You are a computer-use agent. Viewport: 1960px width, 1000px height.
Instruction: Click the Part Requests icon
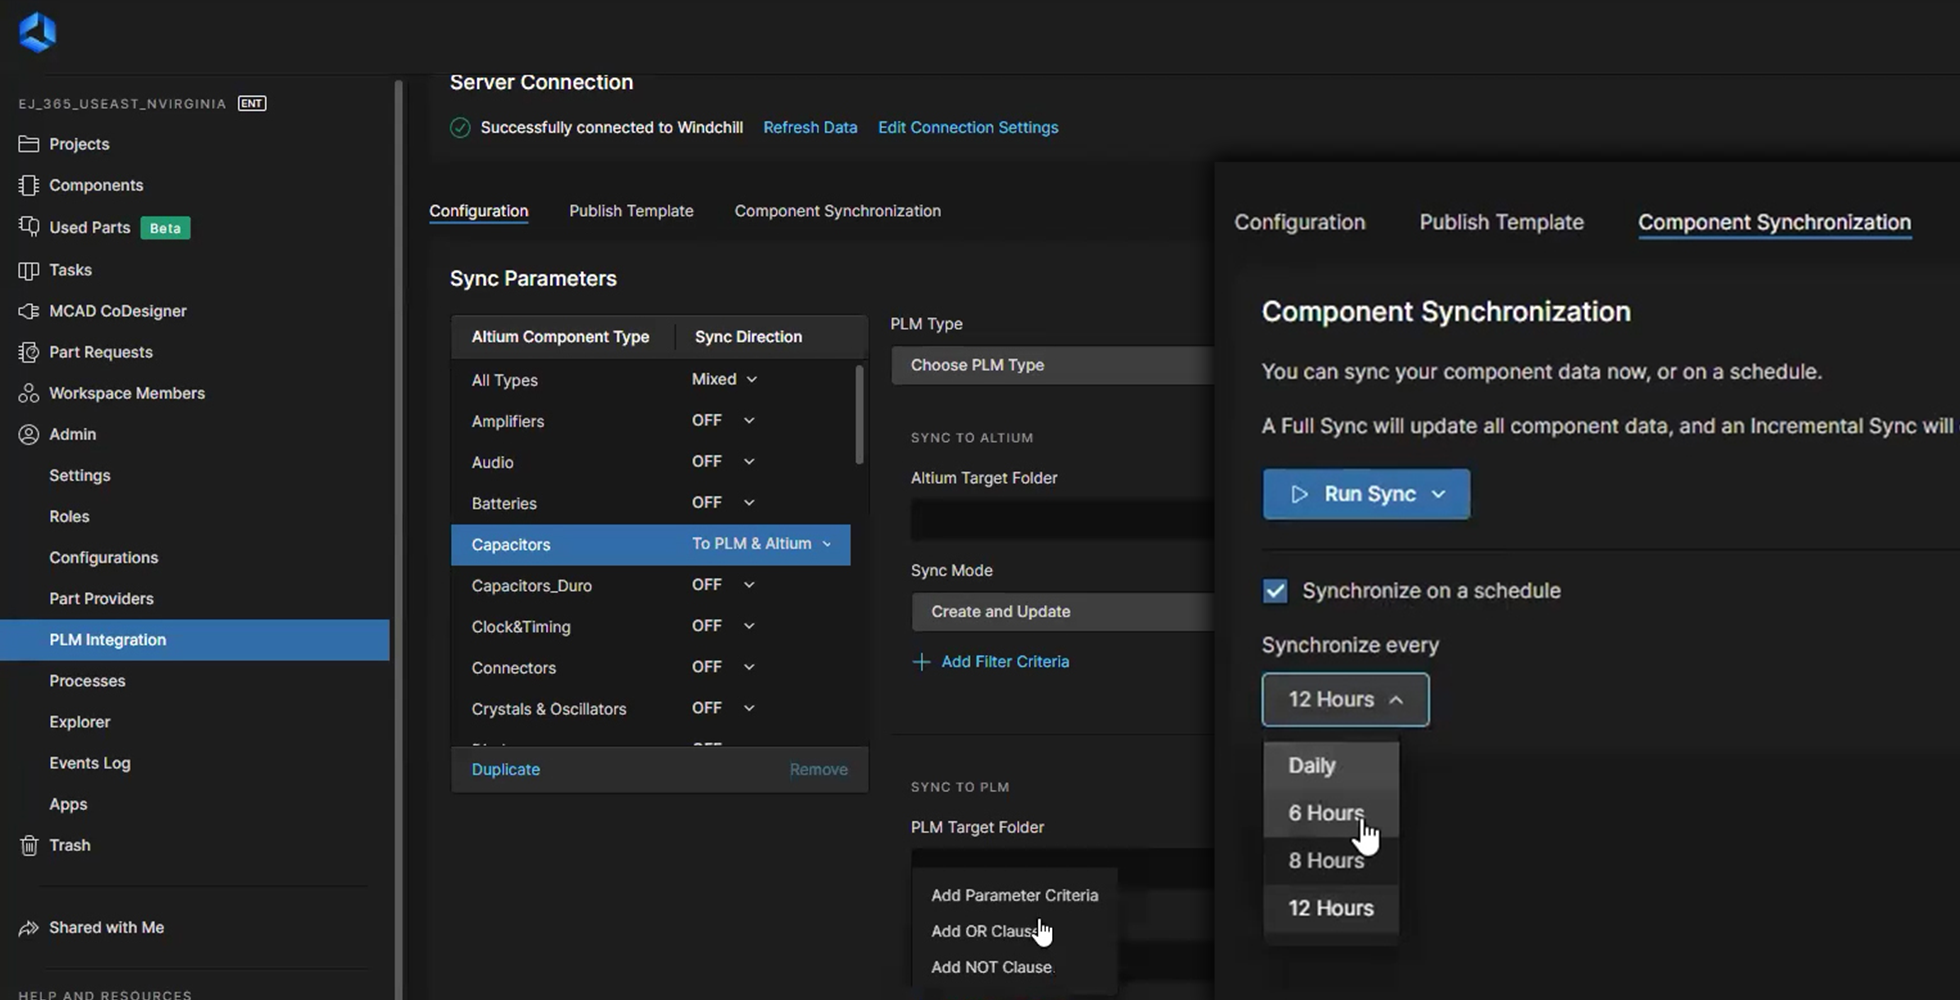point(29,352)
